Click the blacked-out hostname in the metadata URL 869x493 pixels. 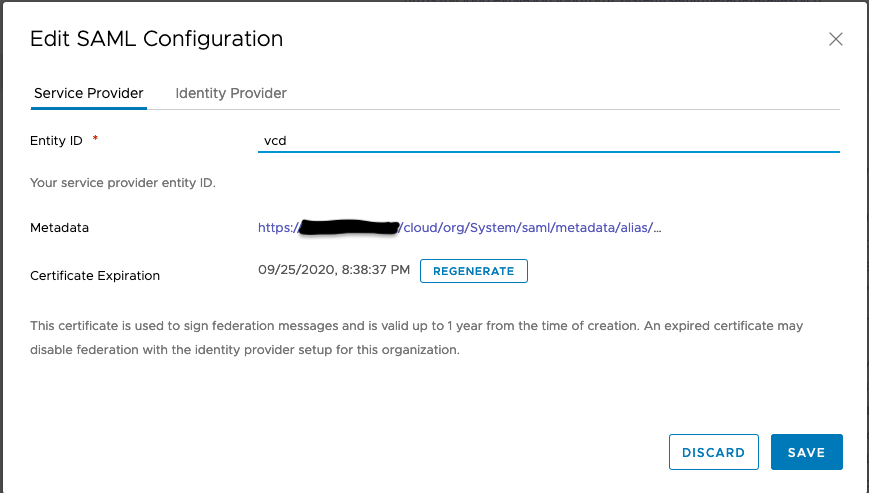pos(348,228)
